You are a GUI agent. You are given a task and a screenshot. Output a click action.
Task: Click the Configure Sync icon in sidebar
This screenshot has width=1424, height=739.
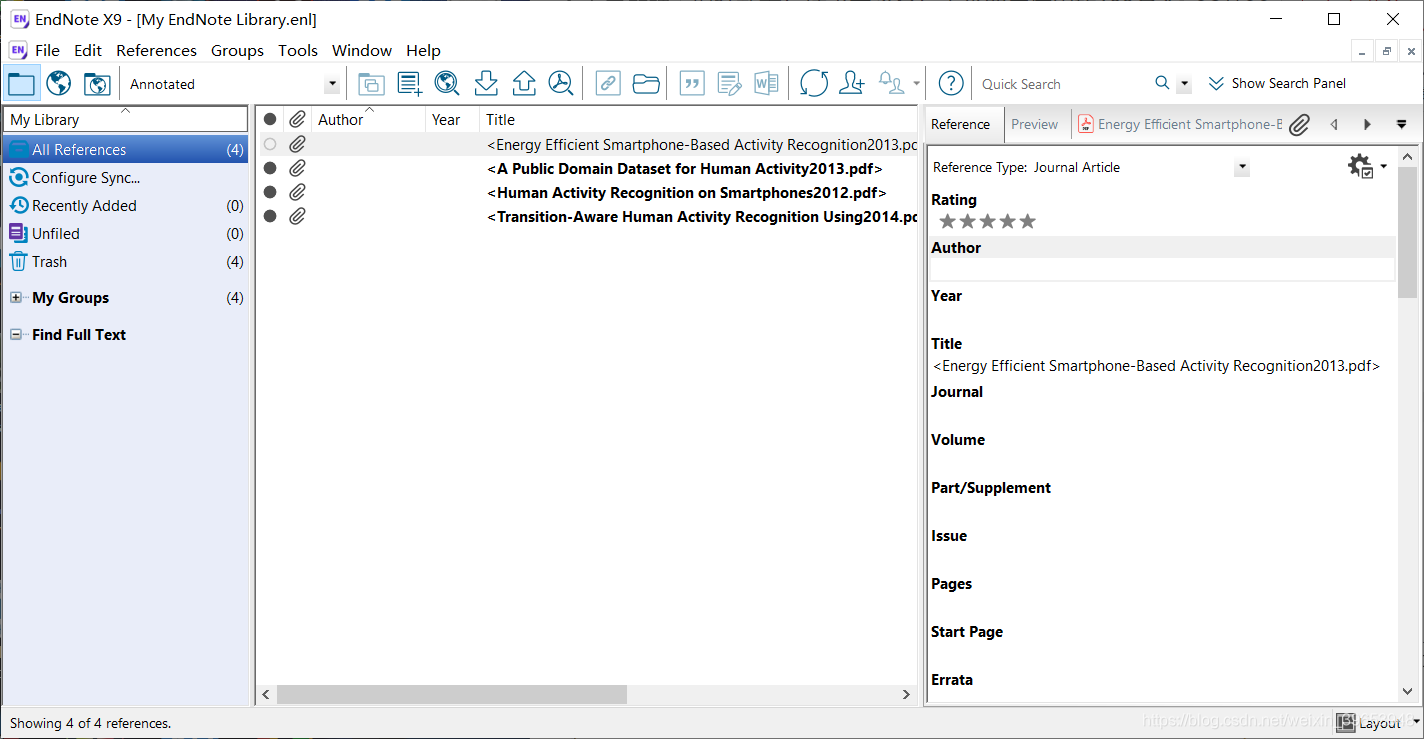[18, 178]
